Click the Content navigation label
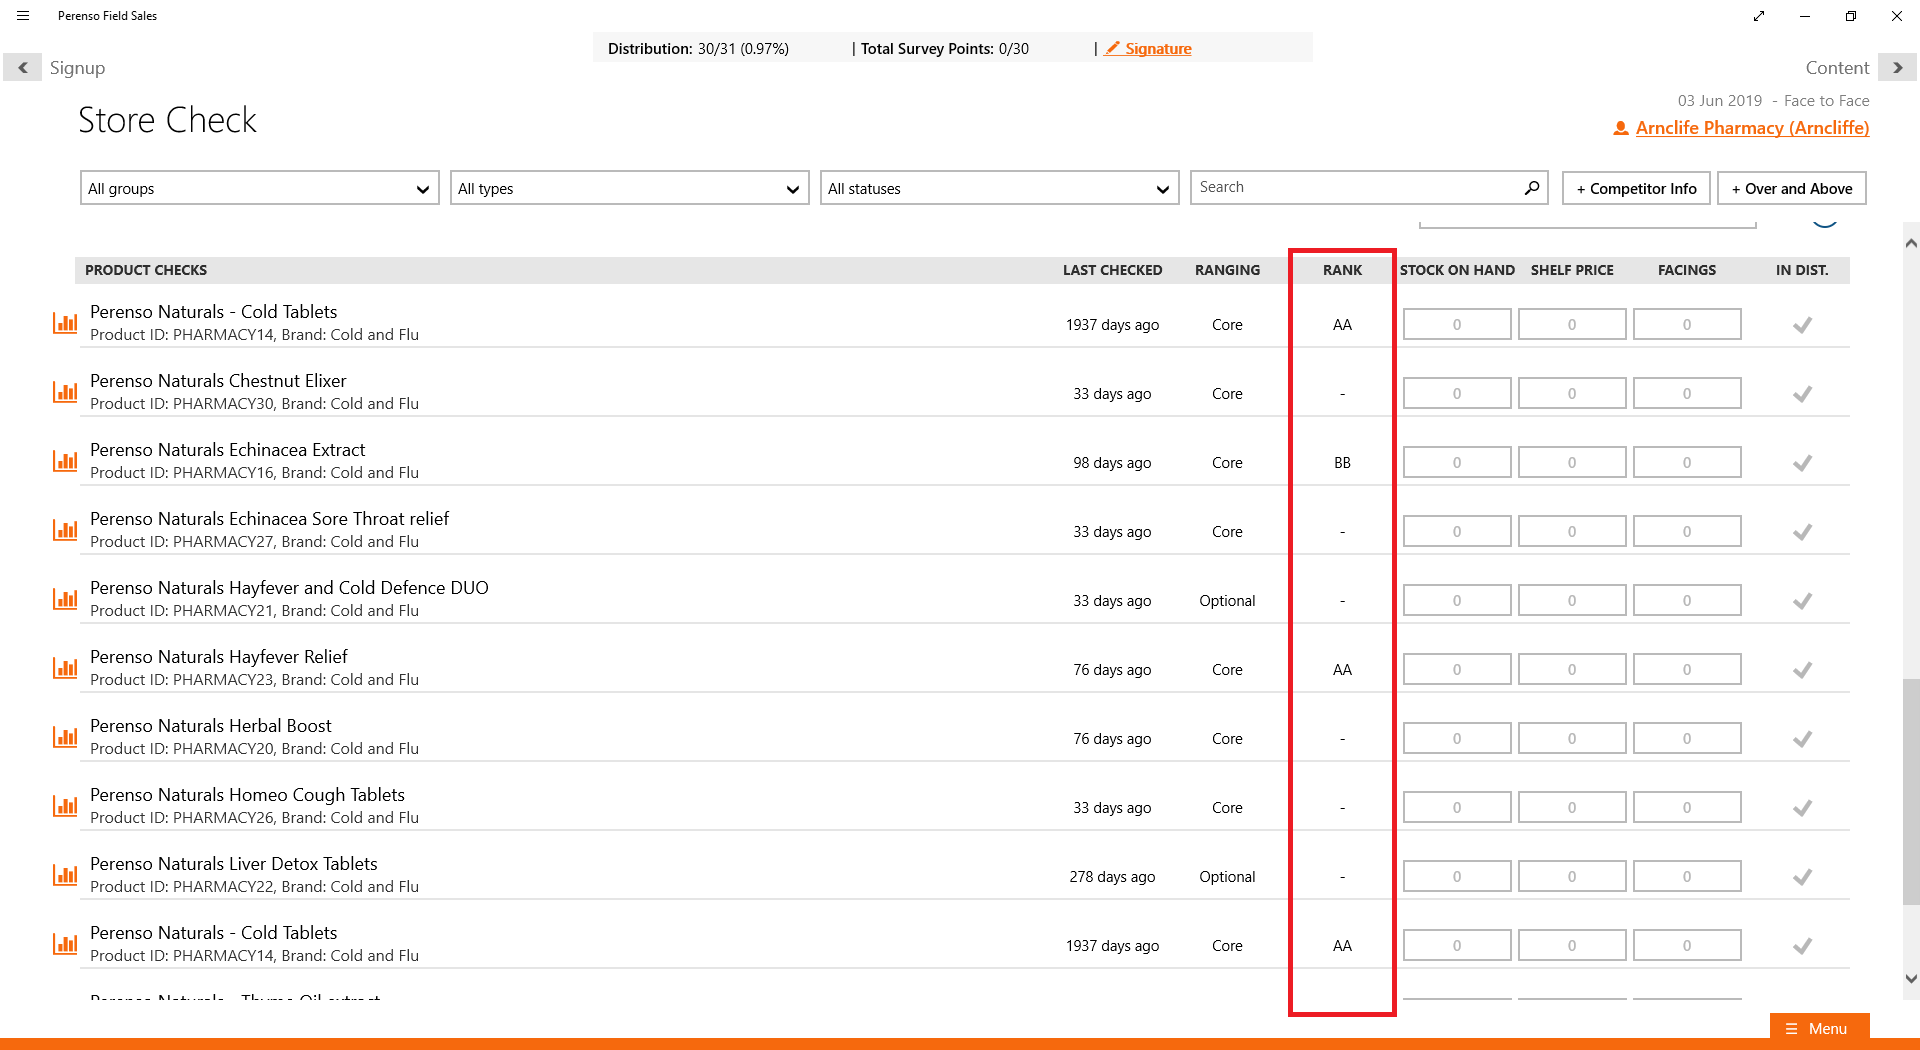 1837,68
